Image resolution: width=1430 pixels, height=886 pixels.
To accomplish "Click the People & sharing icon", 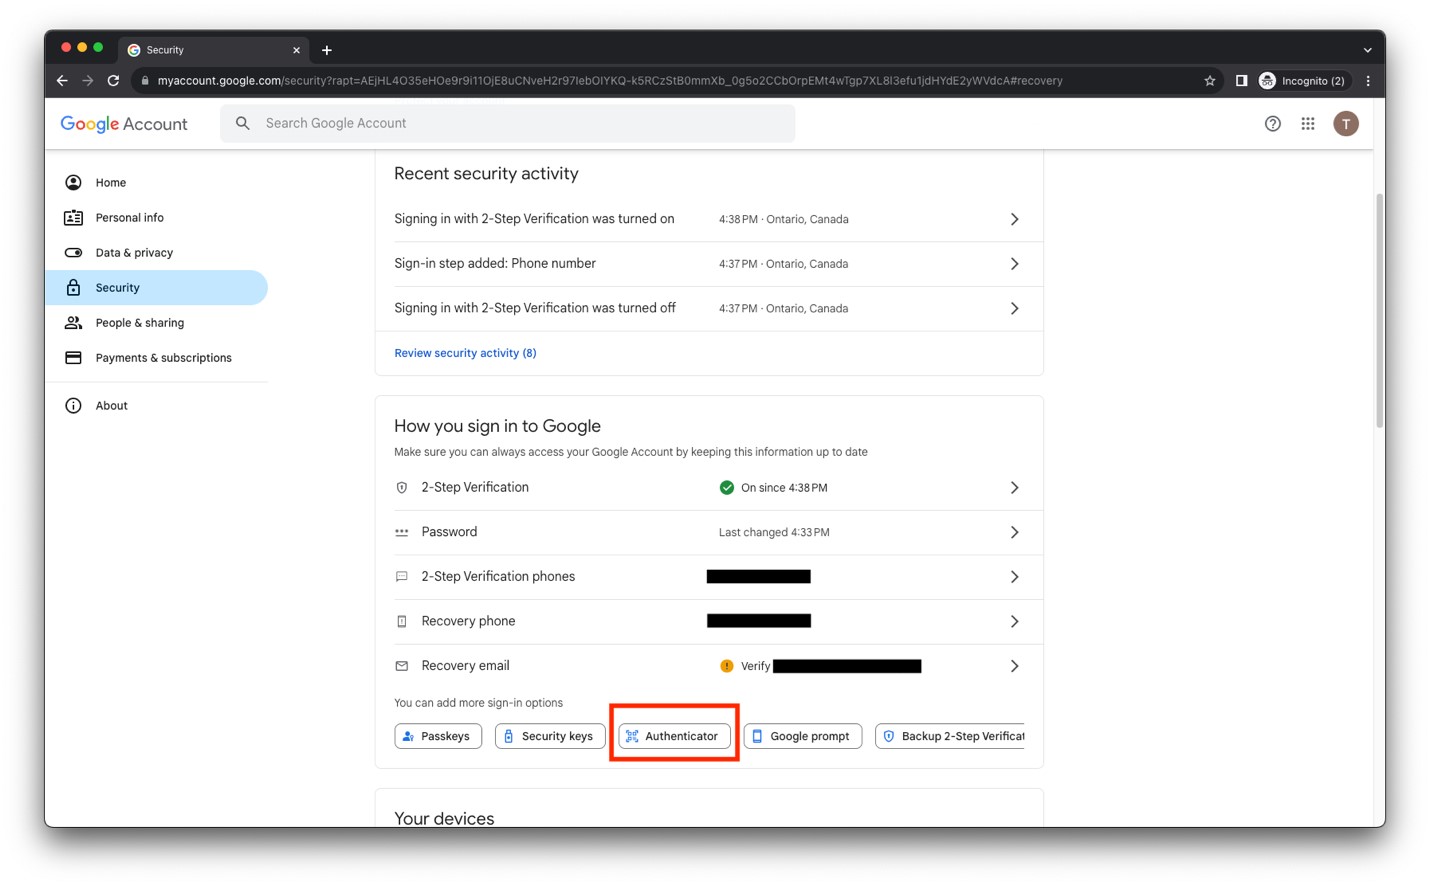I will click(x=73, y=323).
